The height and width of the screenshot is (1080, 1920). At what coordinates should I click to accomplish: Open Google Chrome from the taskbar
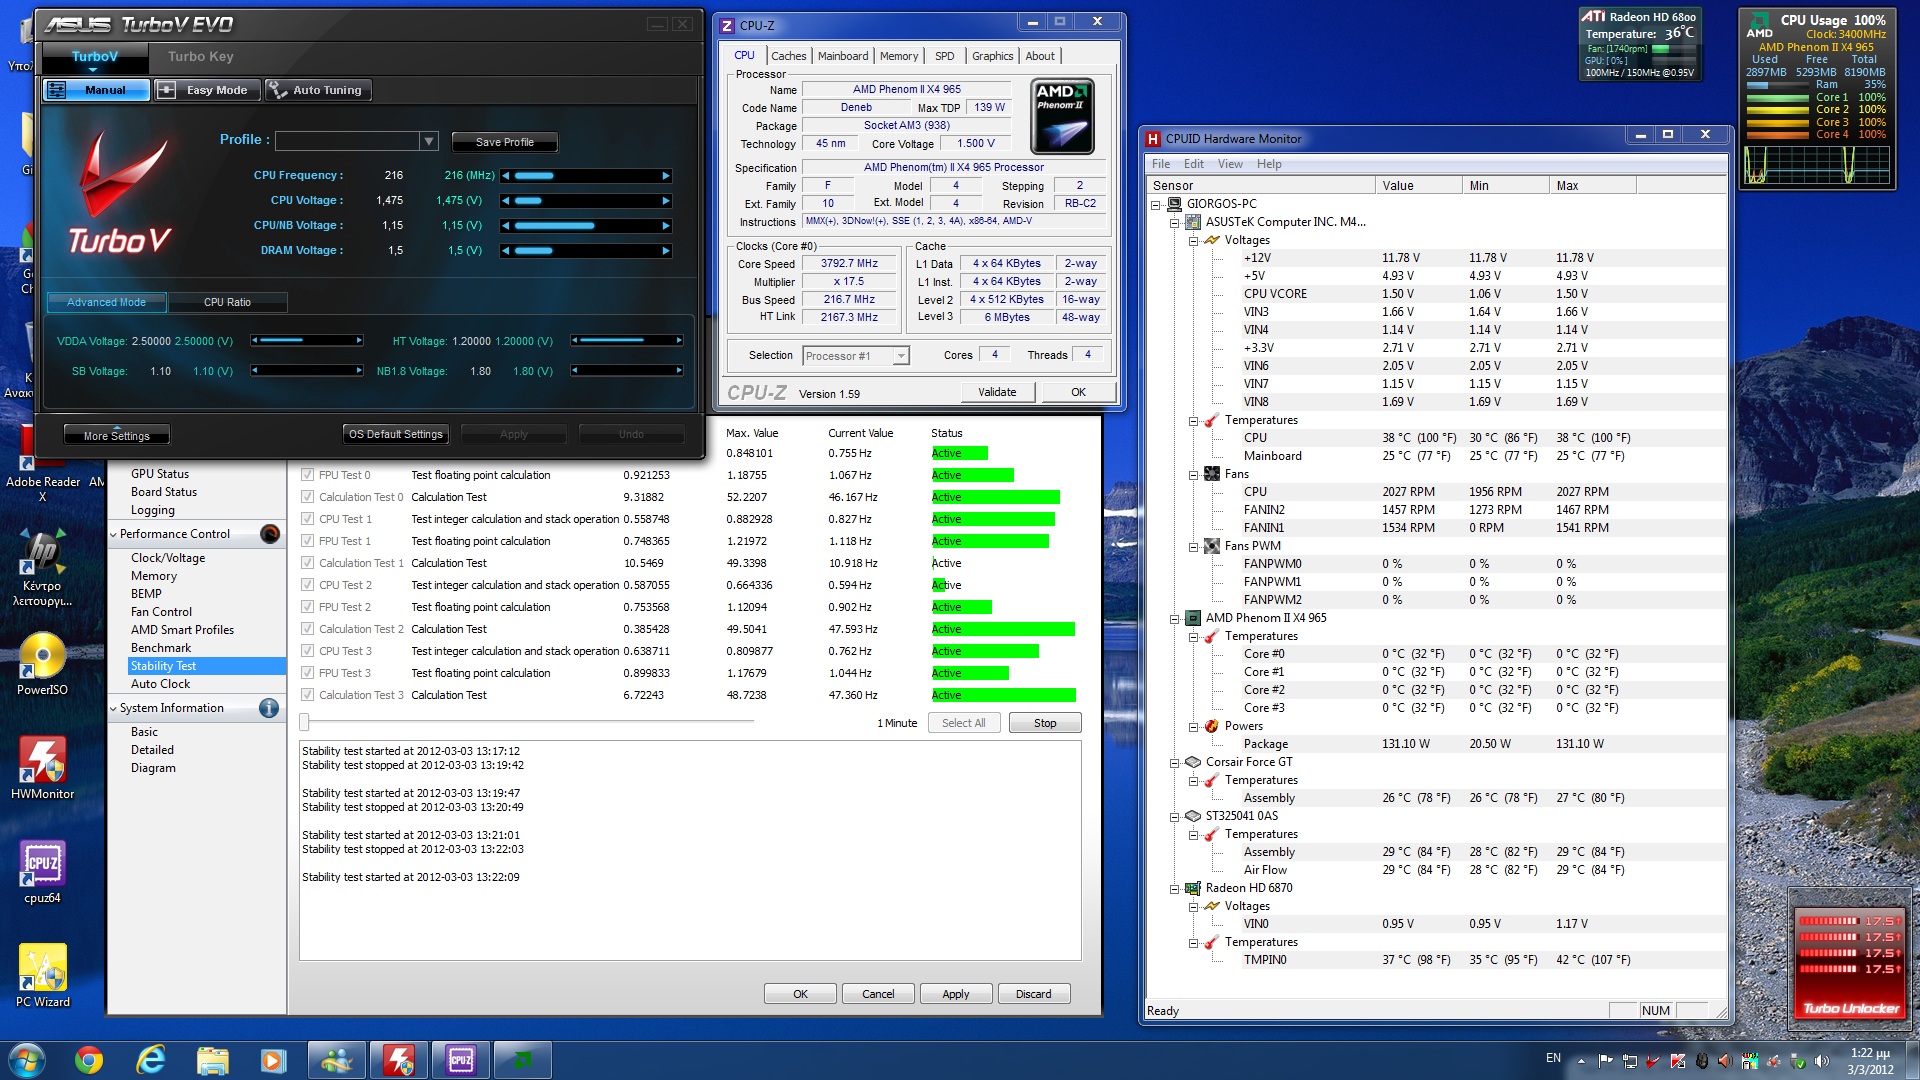[89, 1059]
